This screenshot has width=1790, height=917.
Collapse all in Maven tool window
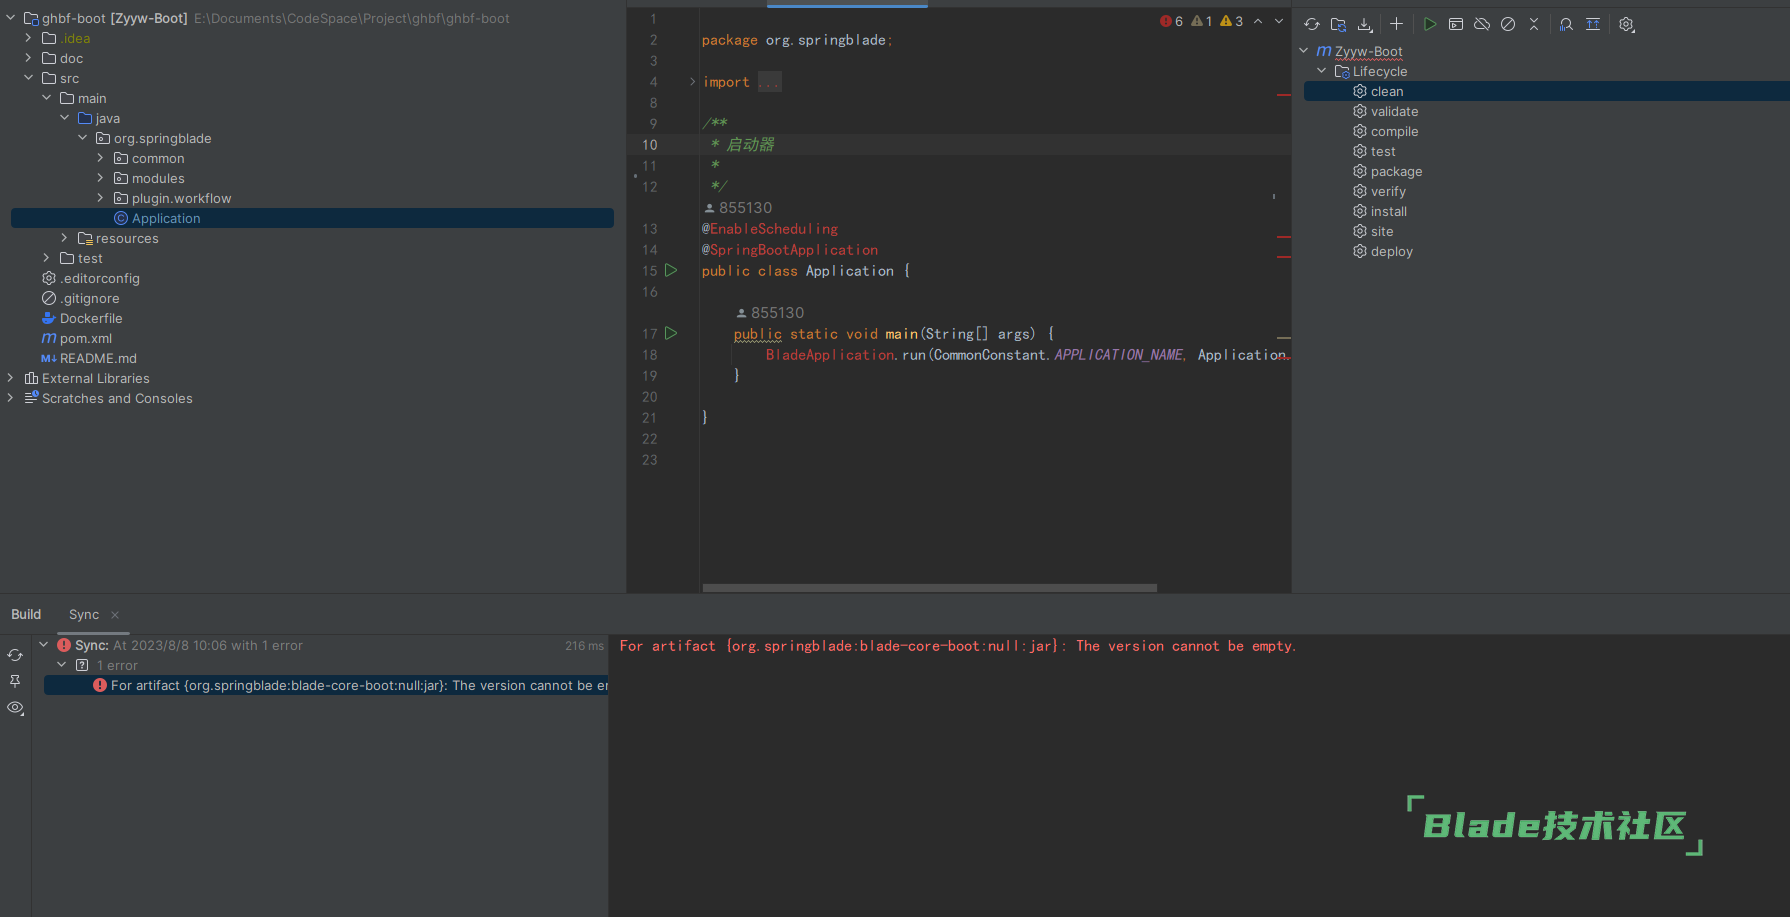(1534, 24)
